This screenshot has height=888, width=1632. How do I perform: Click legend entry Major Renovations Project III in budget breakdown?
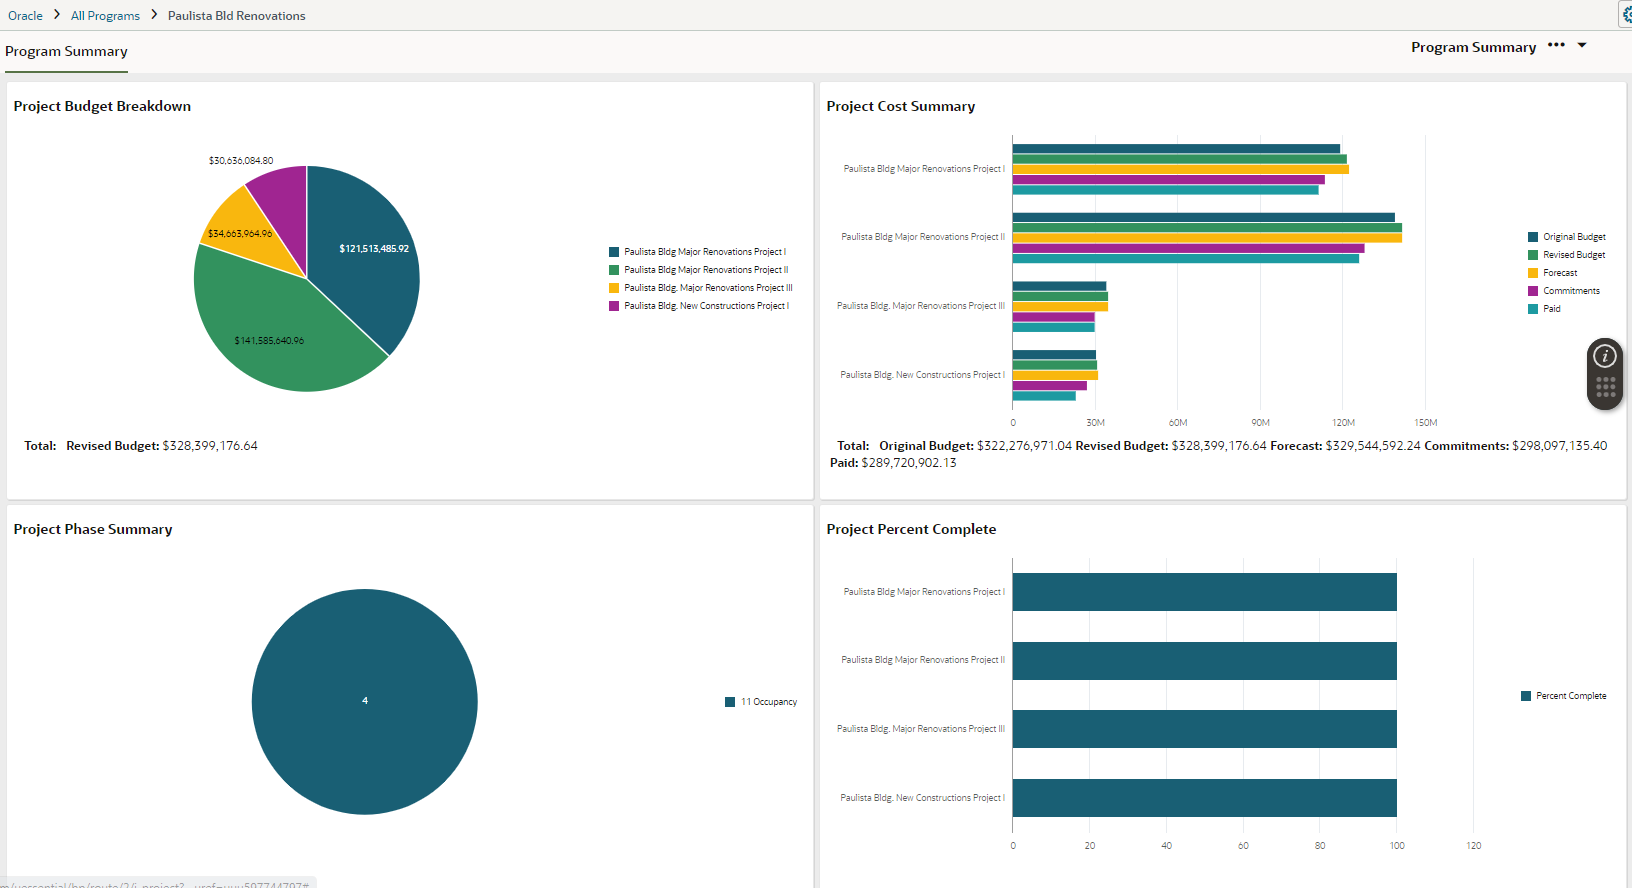701,288
